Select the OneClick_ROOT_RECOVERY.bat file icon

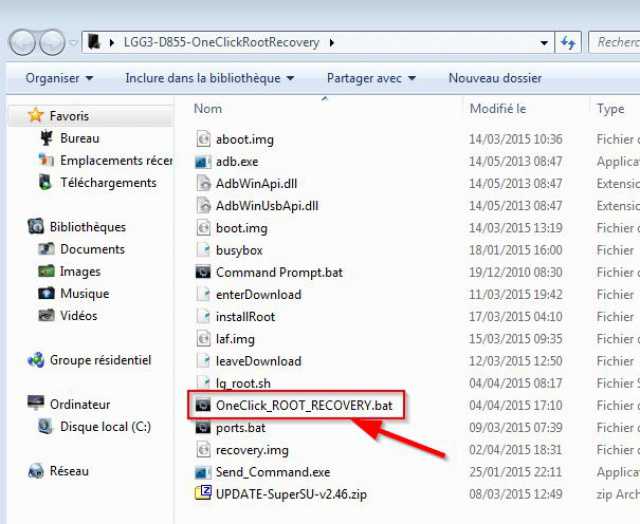tap(203, 405)
